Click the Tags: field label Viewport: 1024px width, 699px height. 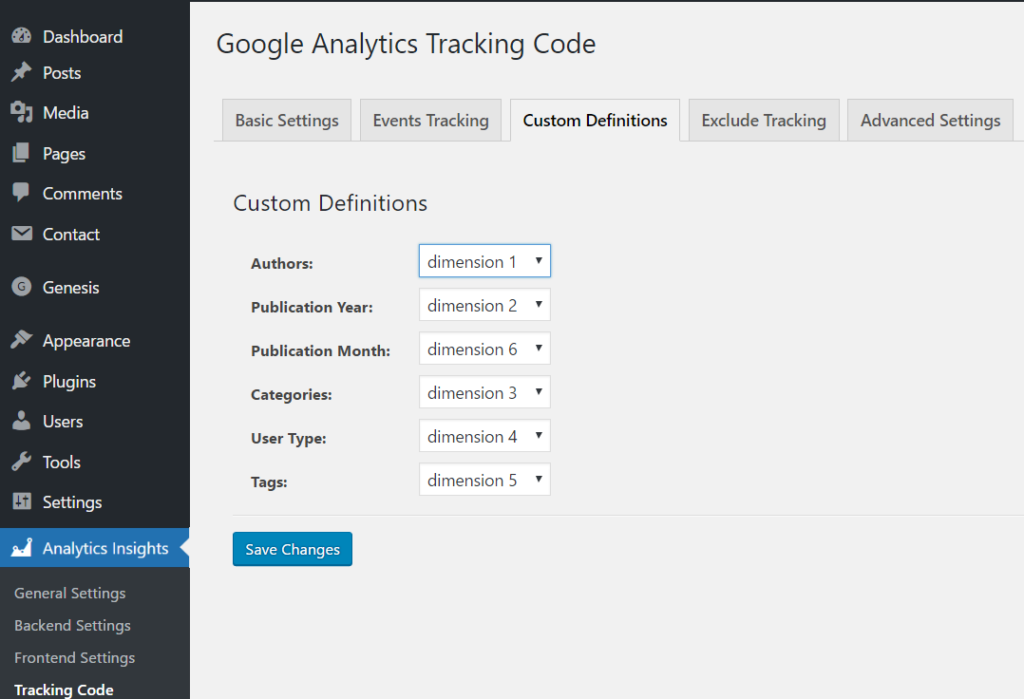point(269,482)
